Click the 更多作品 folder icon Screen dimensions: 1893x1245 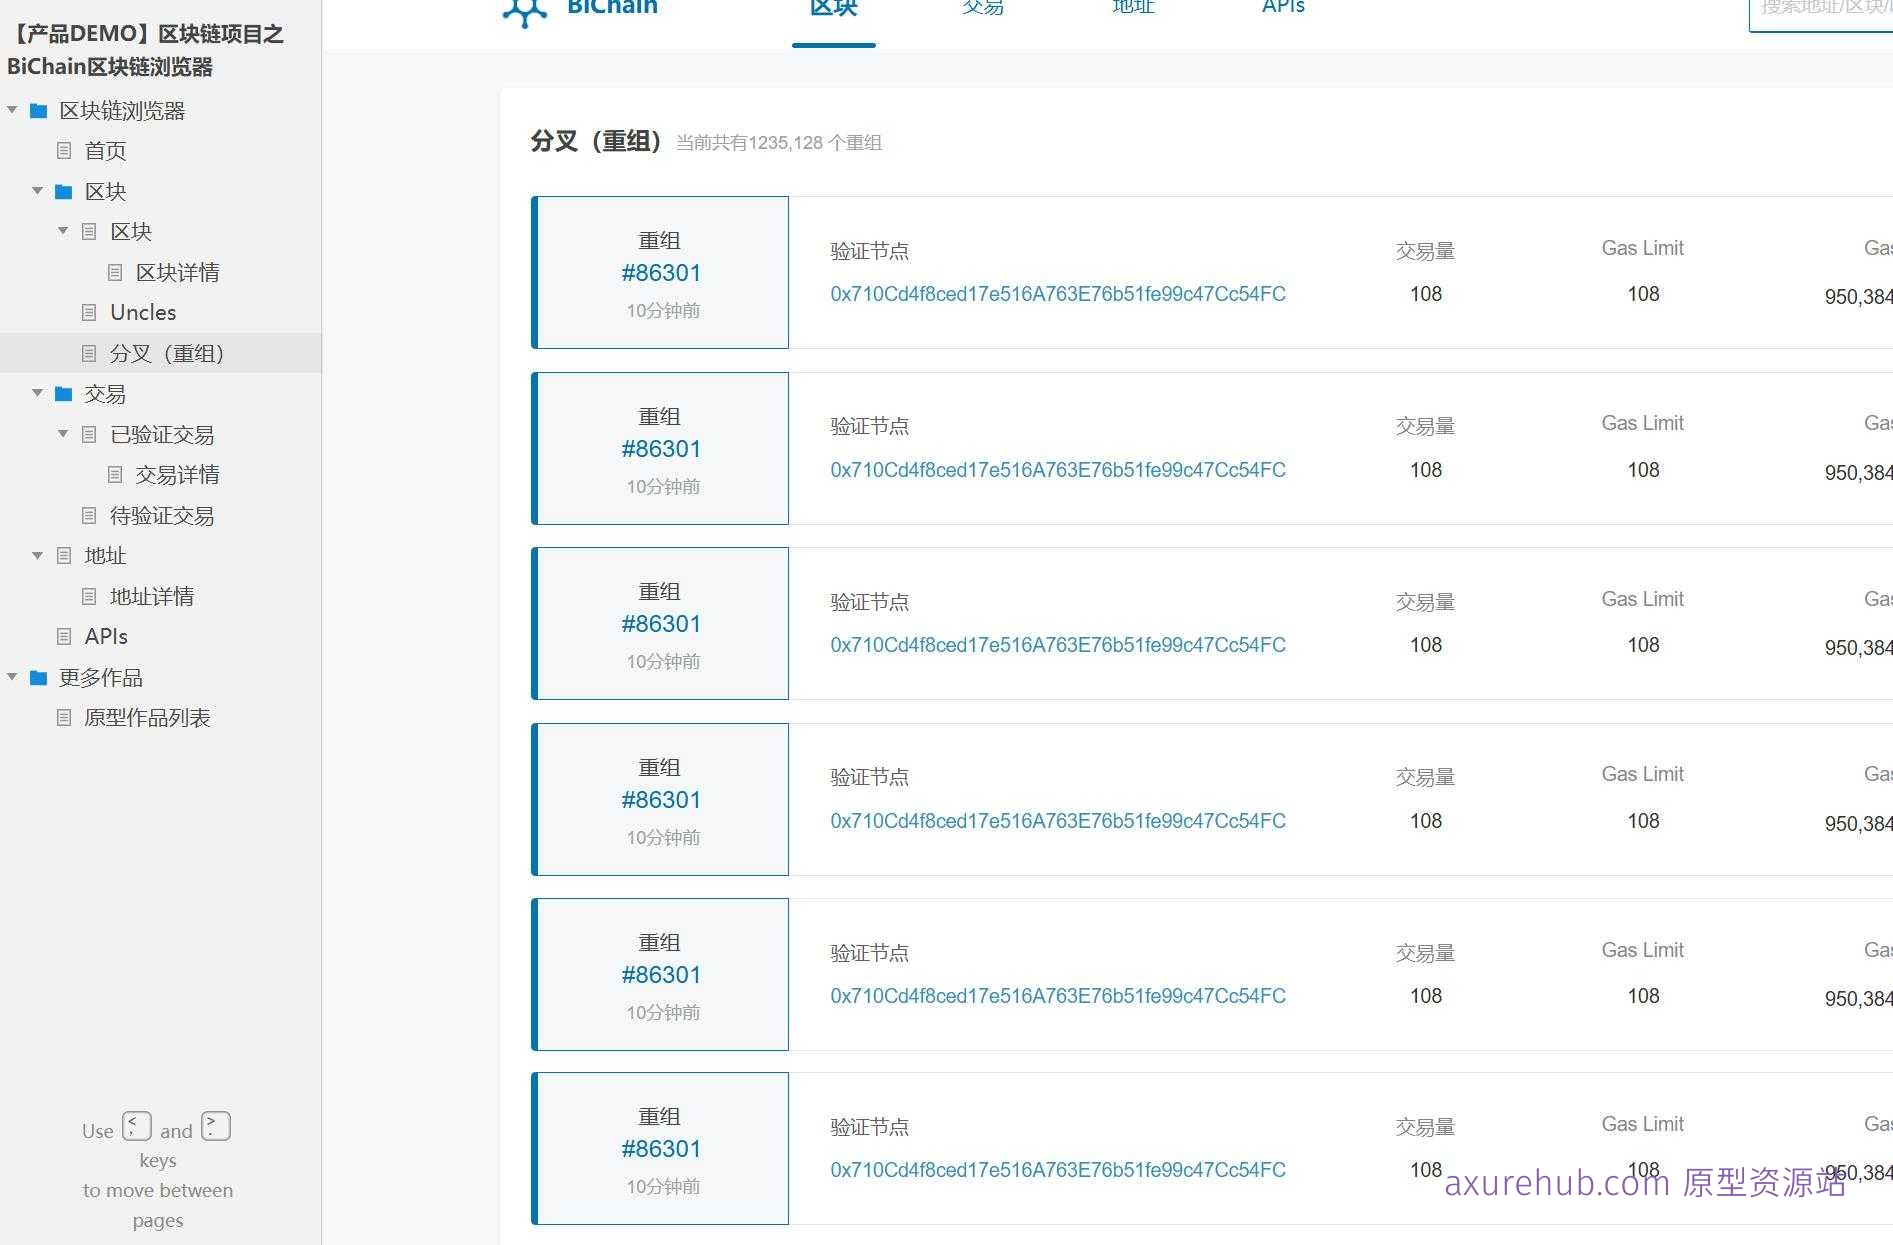(38, 677)
